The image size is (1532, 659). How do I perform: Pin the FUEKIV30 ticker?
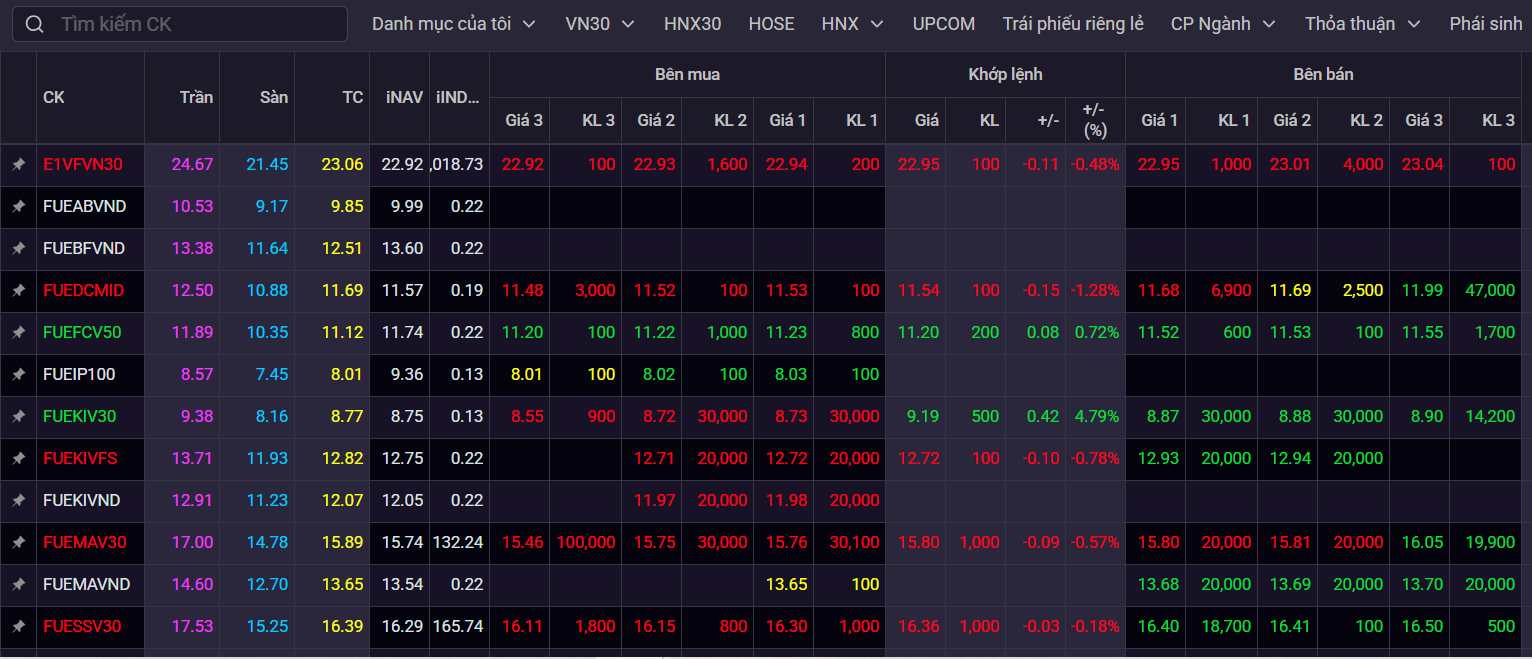[x=18, y=417]
